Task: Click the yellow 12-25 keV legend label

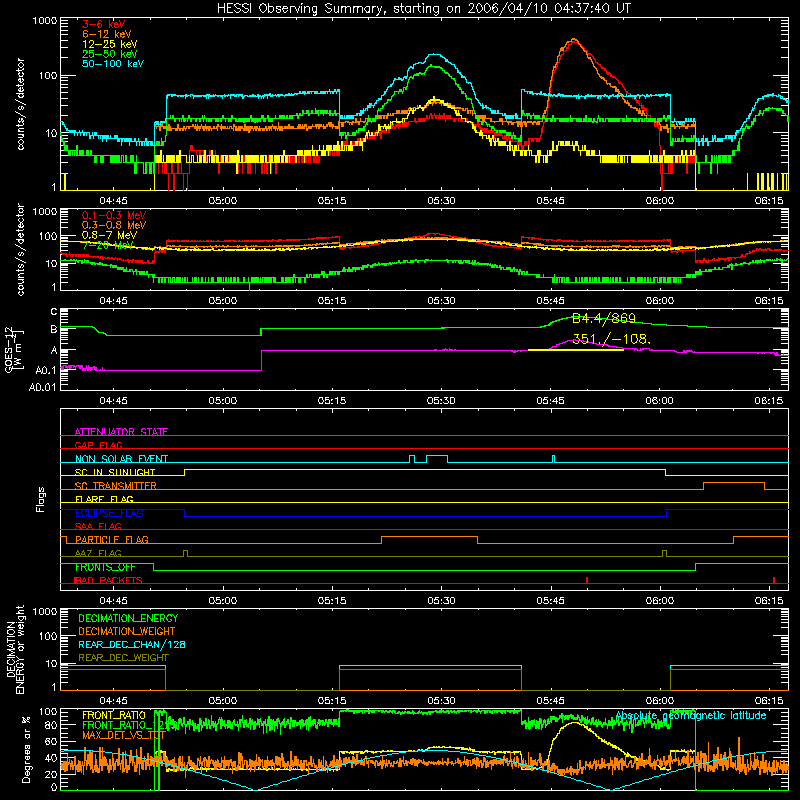Action: pyautogui.click(x=110, y=44)
